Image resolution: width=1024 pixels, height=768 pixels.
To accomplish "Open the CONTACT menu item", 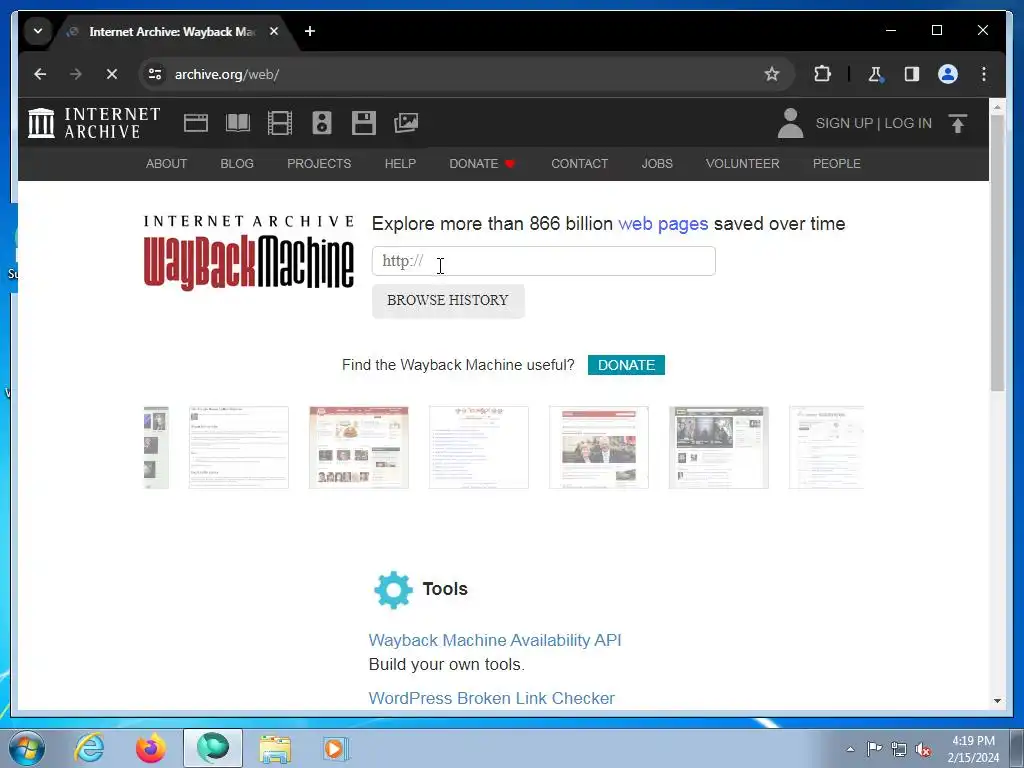I will (579, 164).
